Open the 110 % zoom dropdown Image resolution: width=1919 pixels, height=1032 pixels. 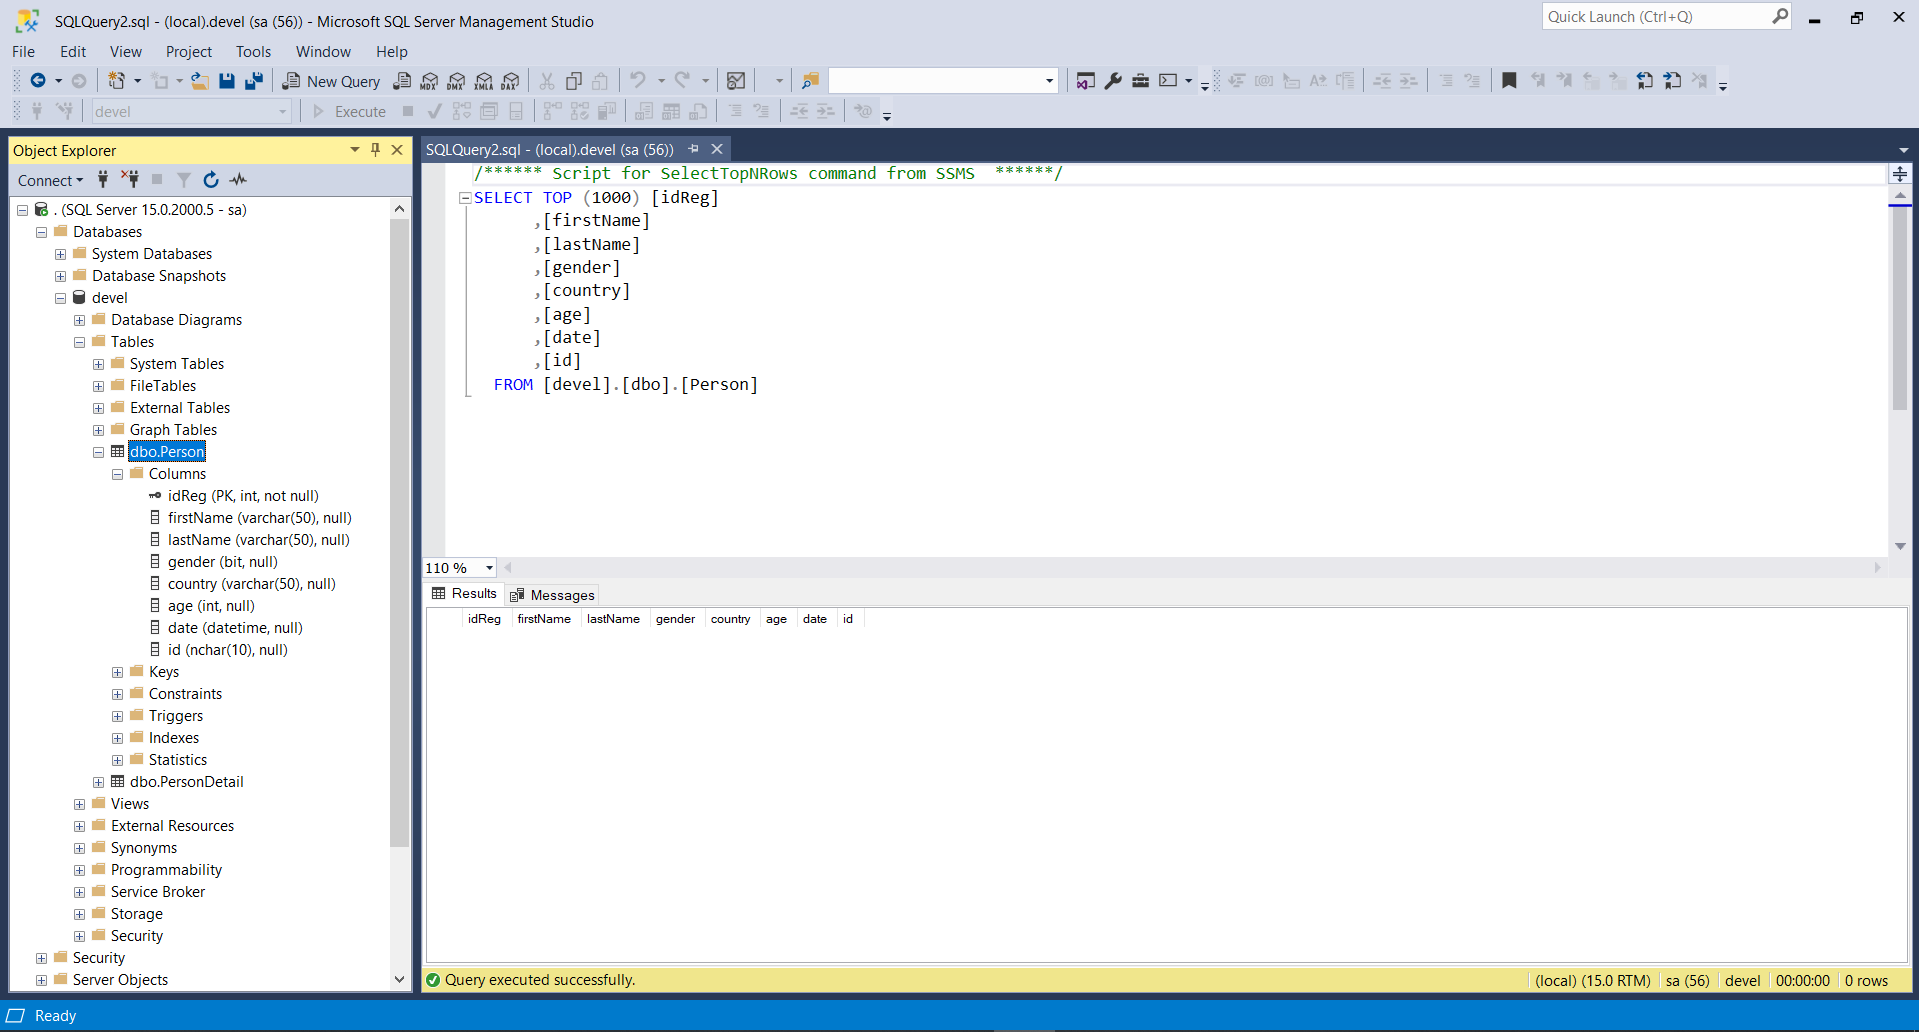coord(489,568)
